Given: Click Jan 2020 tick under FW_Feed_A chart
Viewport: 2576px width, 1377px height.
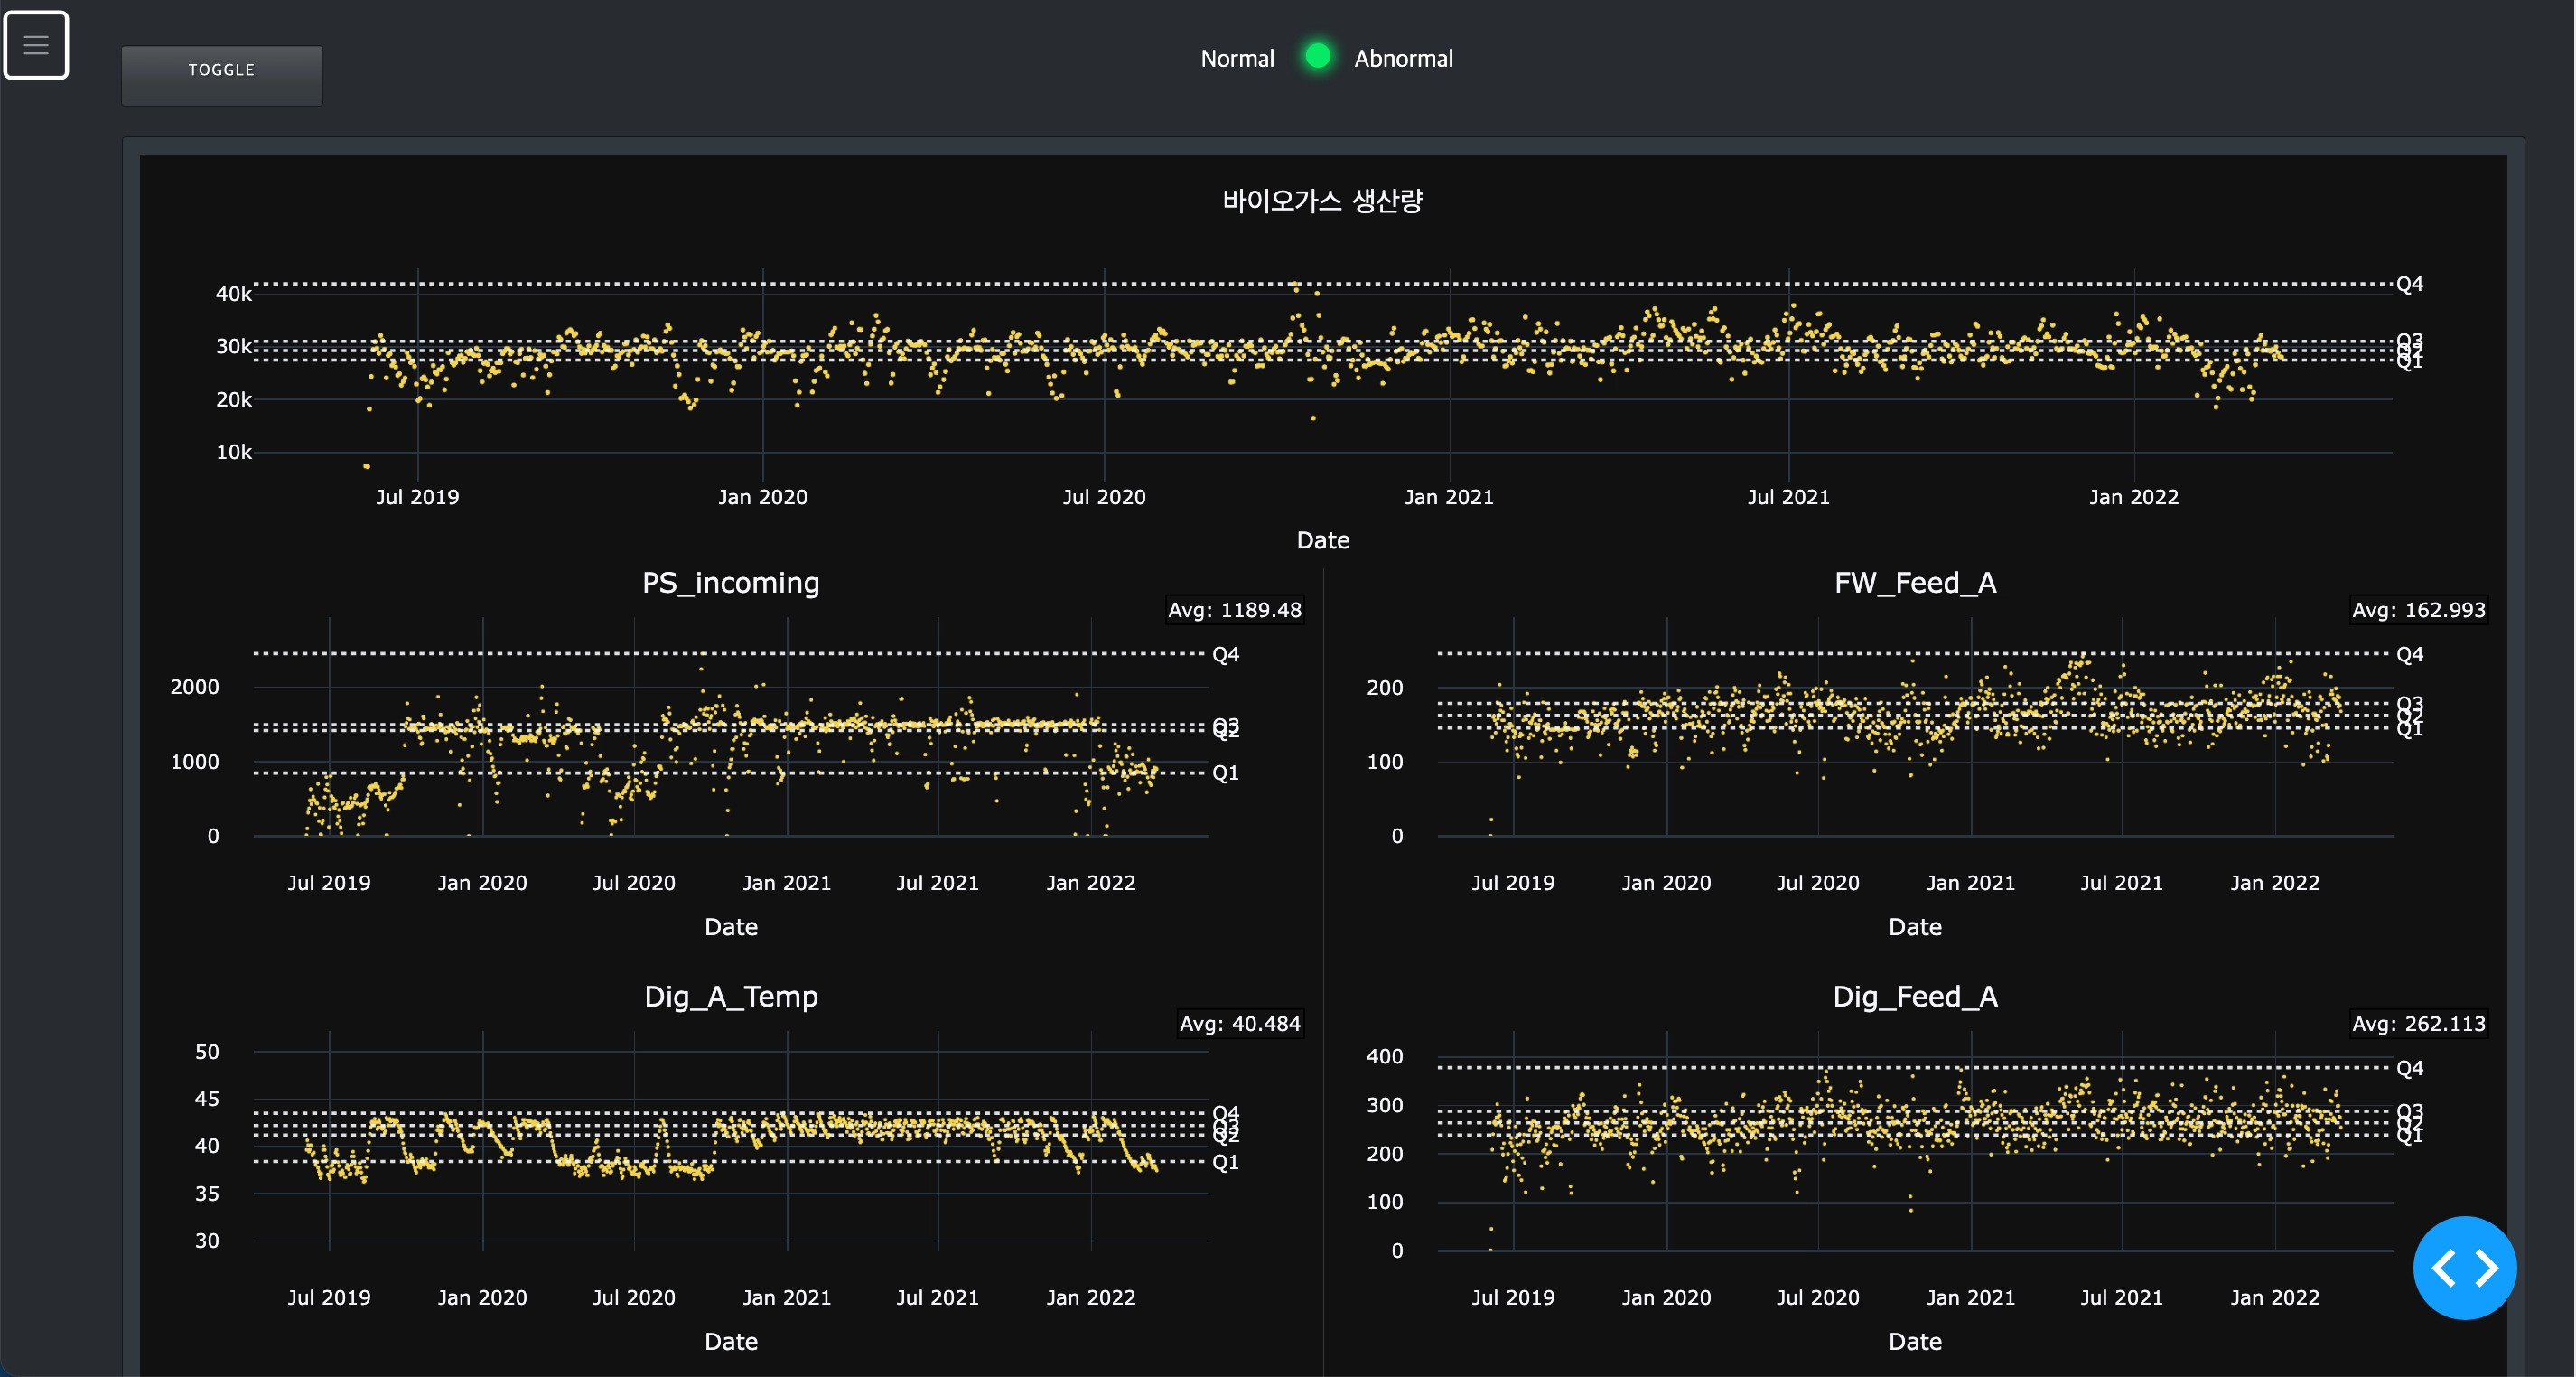Looking at the screenshot, I should coord(1666,883).
